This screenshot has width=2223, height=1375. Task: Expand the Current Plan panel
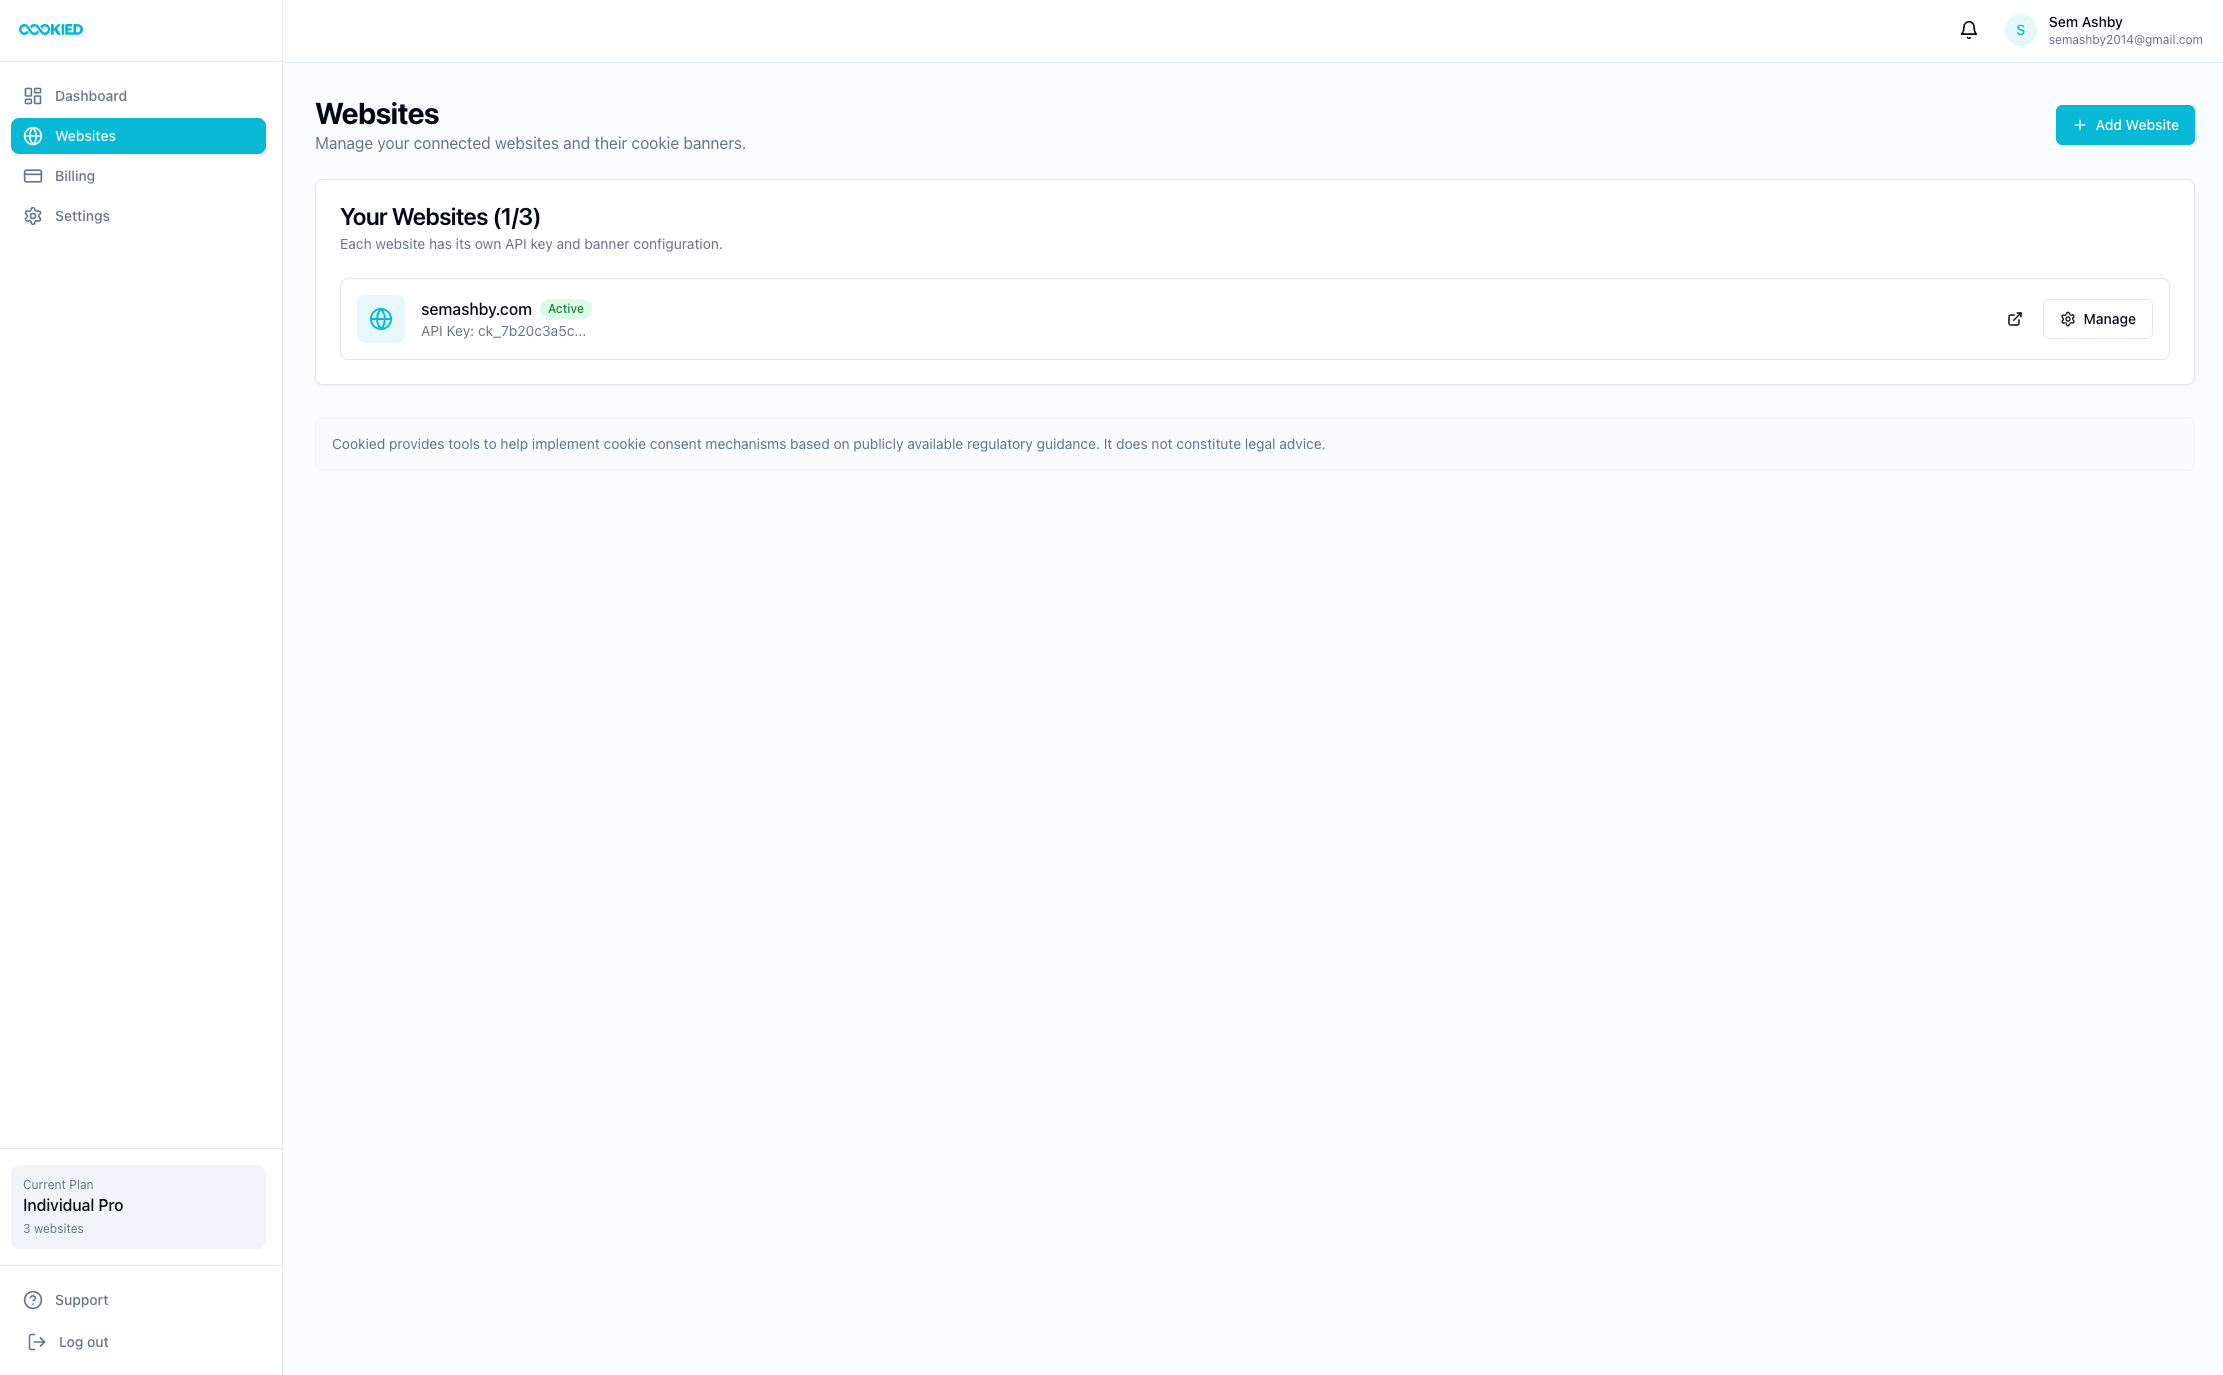coord(138,1206)
